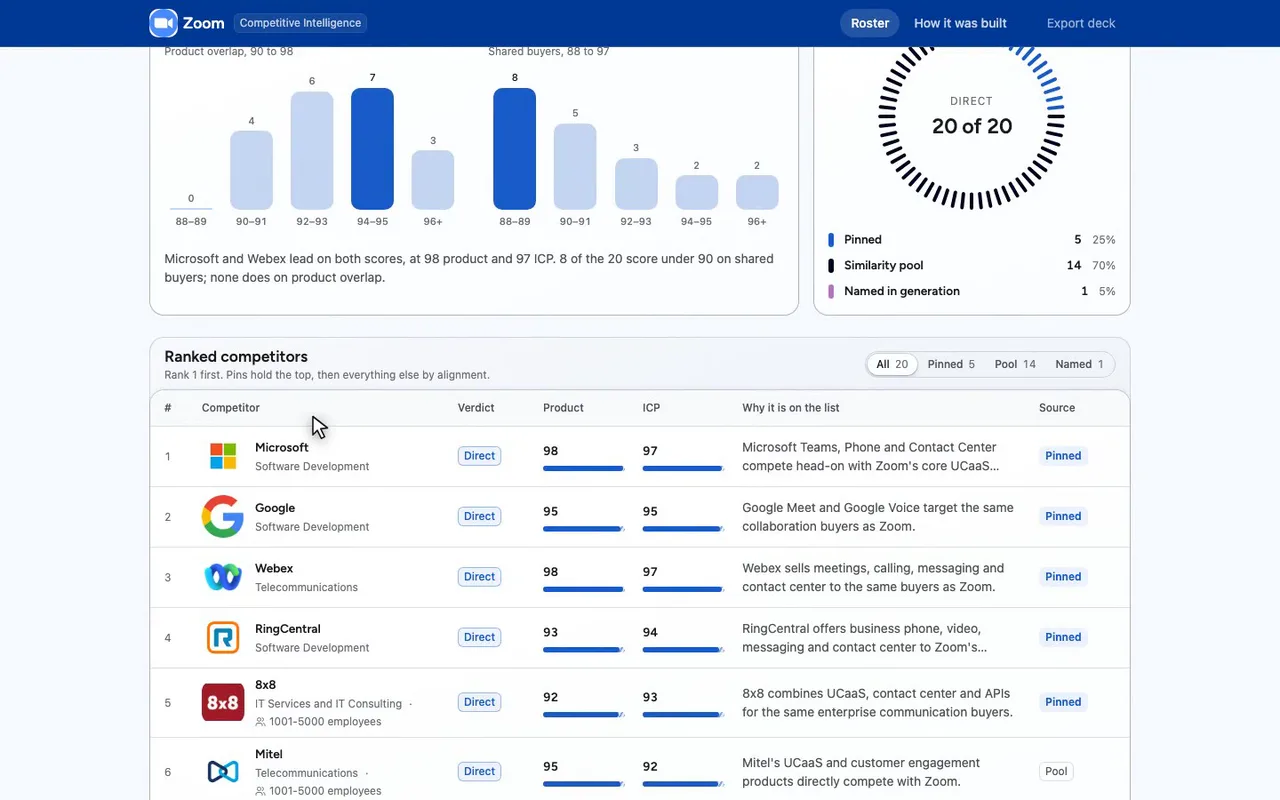Switch filter to Pinned 5

click(951, 364)
